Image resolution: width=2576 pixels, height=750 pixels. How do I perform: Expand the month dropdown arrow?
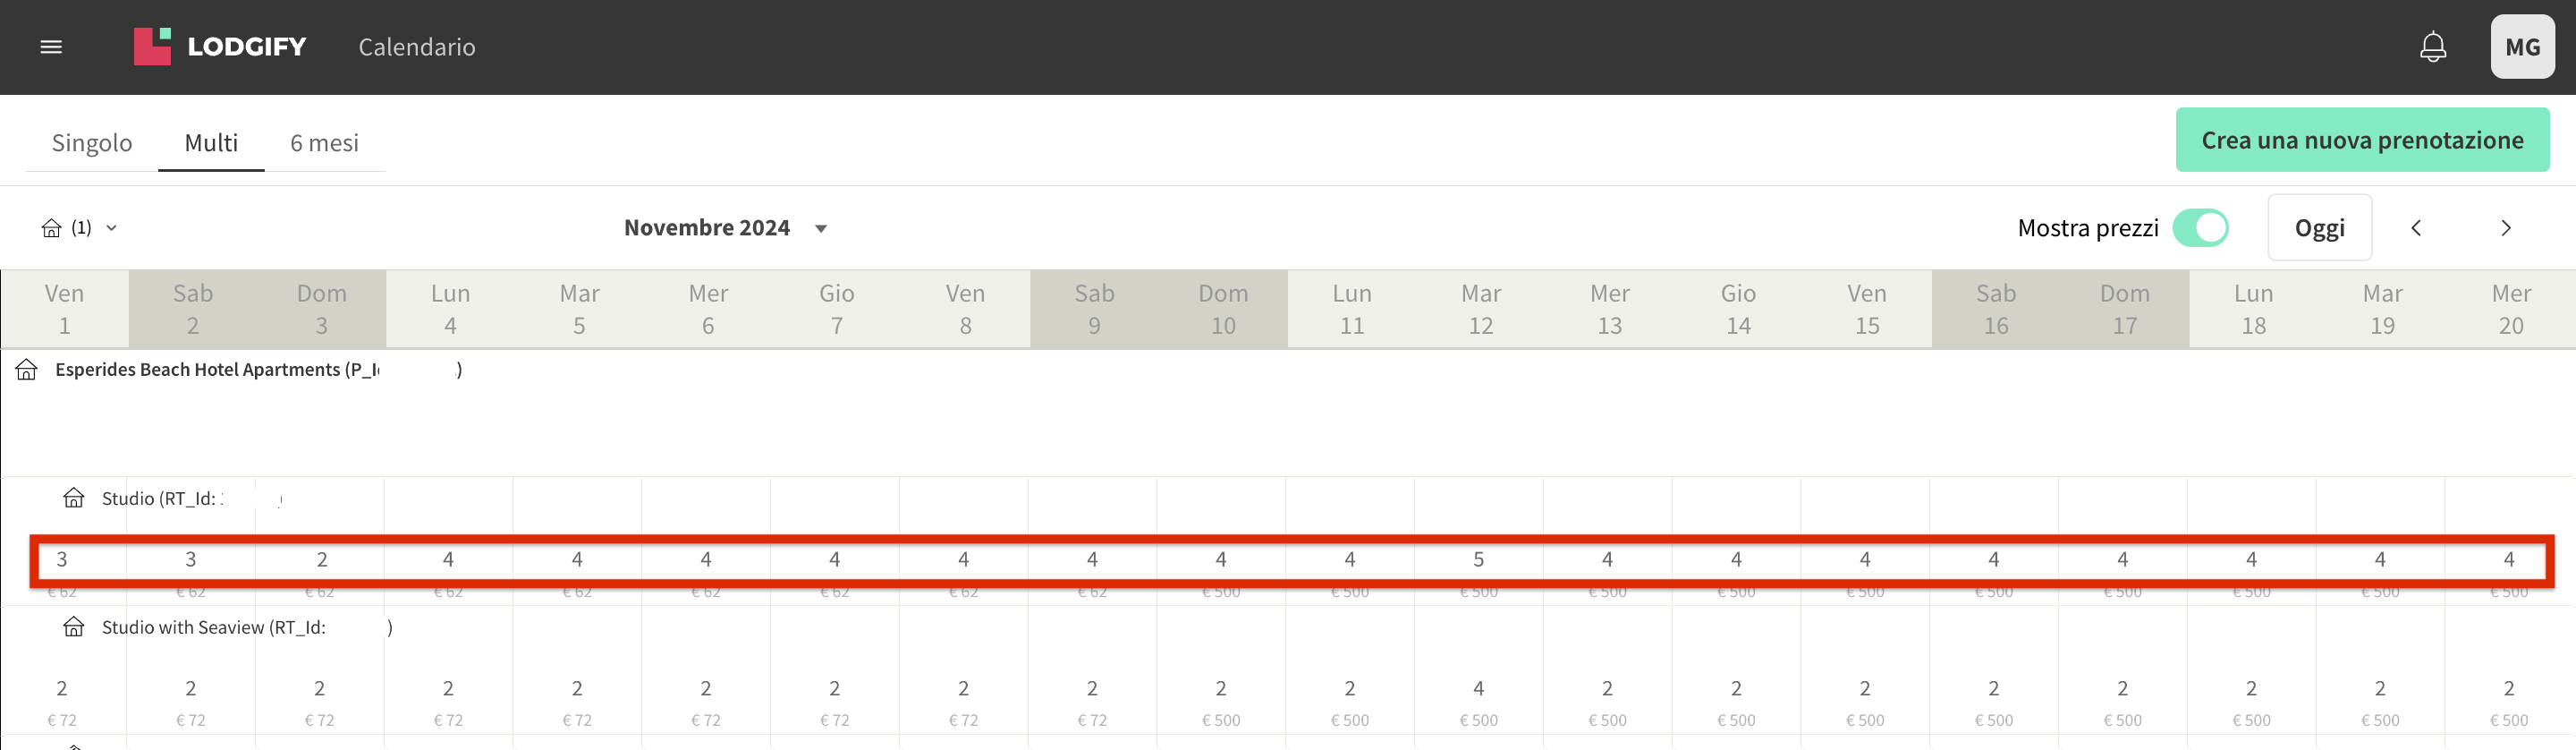pos(820,228)
